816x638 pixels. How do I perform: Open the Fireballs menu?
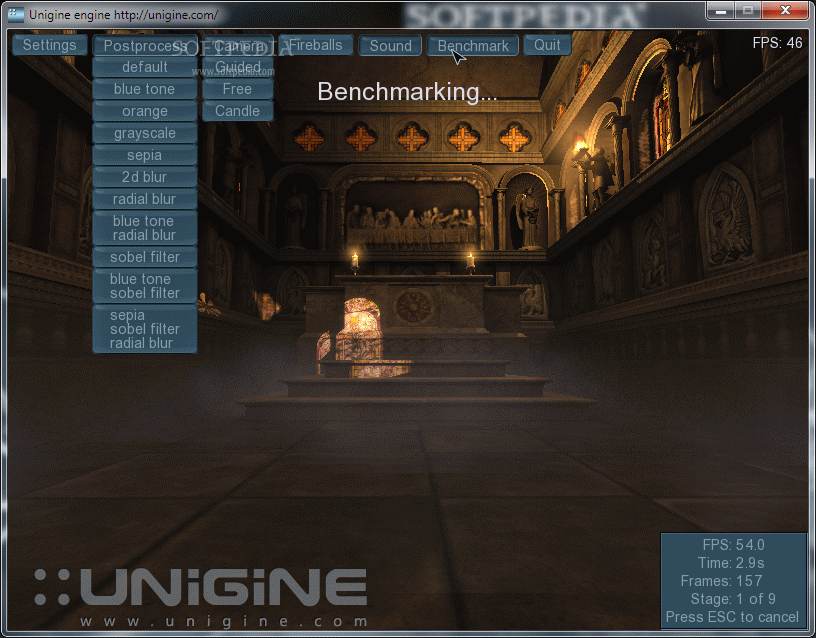[315, 45]
